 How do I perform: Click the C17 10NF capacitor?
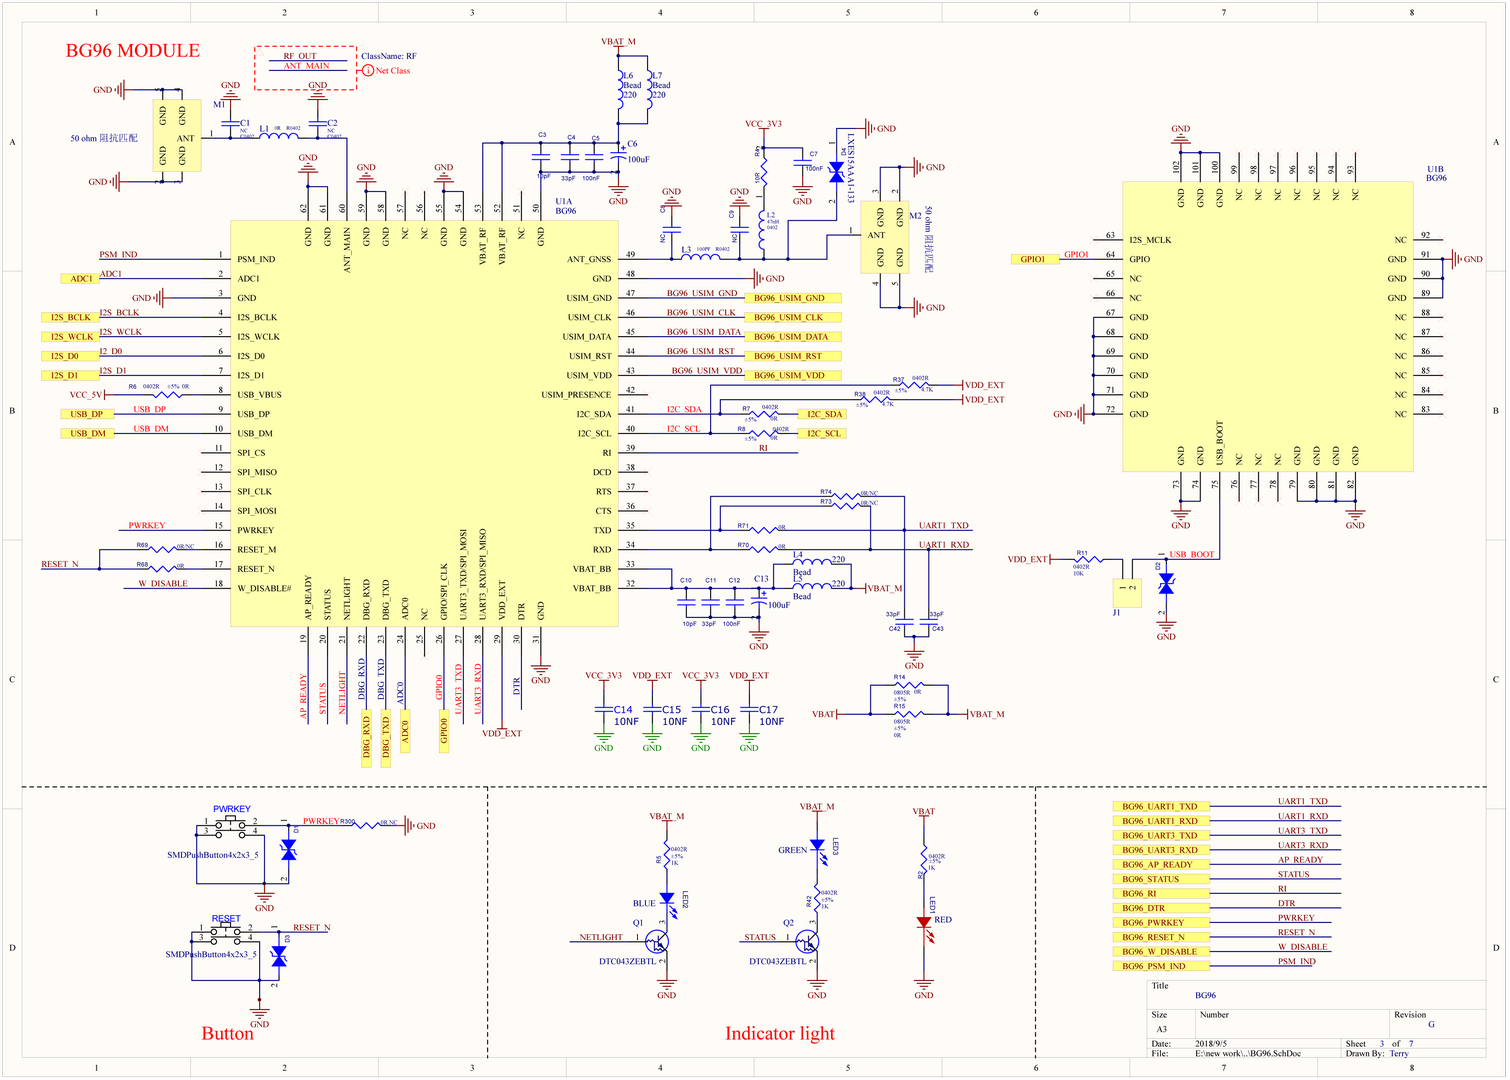click(x=749, y=710)
